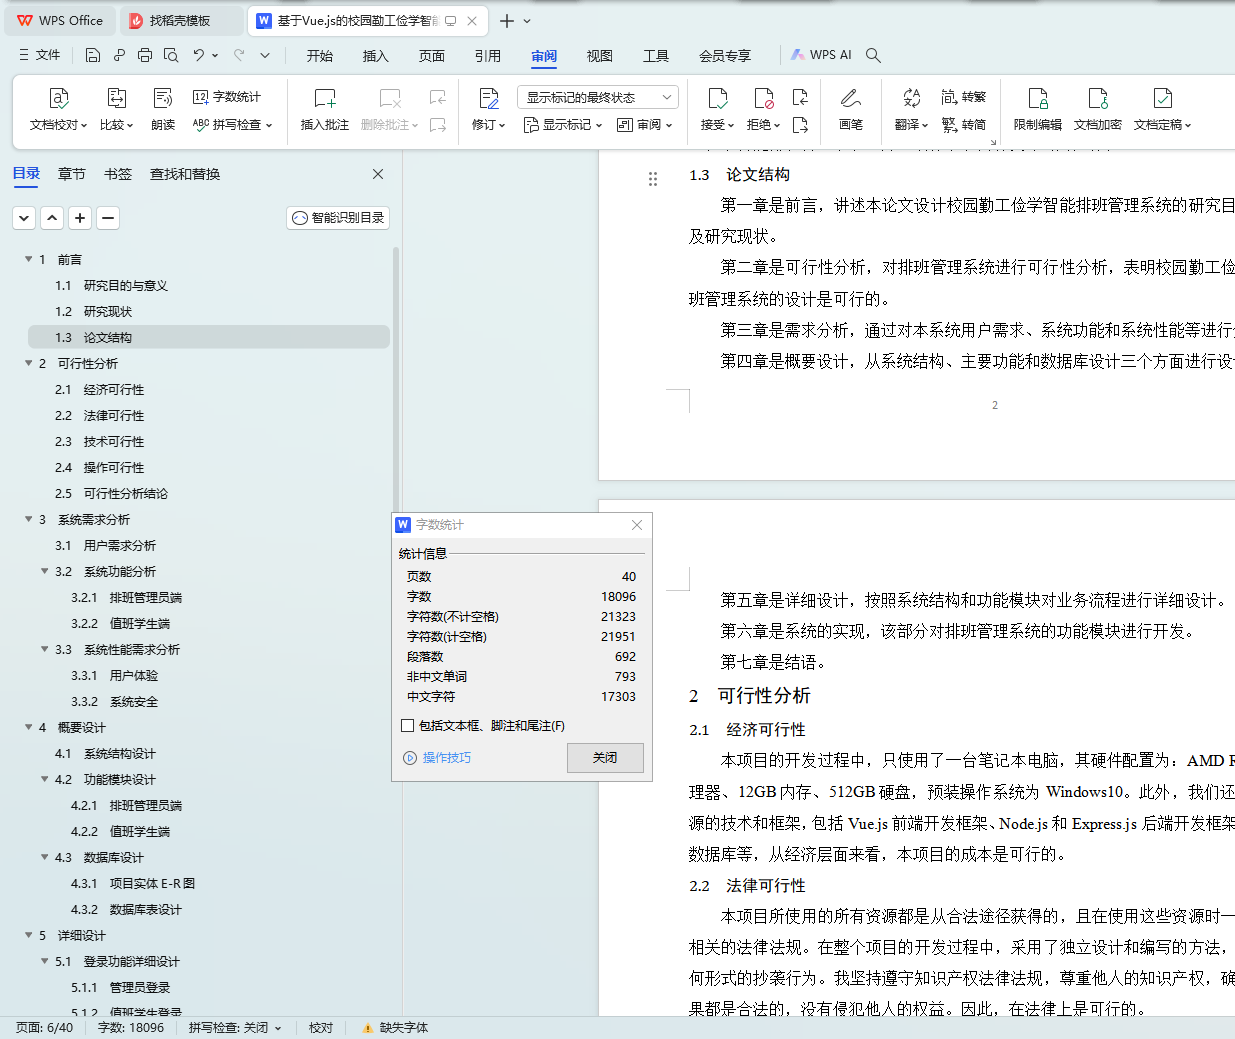Click the 接受 accept changes icon
The height and width of the screenshot is (1039, 1235).
coord(718,98)
